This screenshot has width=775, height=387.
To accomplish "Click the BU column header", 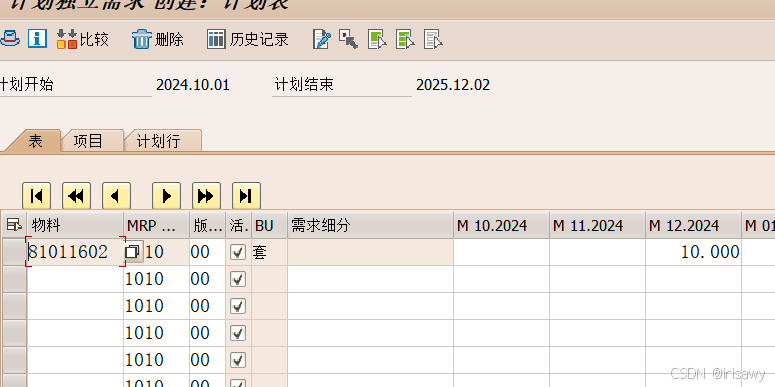I will click(x=270, y=226).
